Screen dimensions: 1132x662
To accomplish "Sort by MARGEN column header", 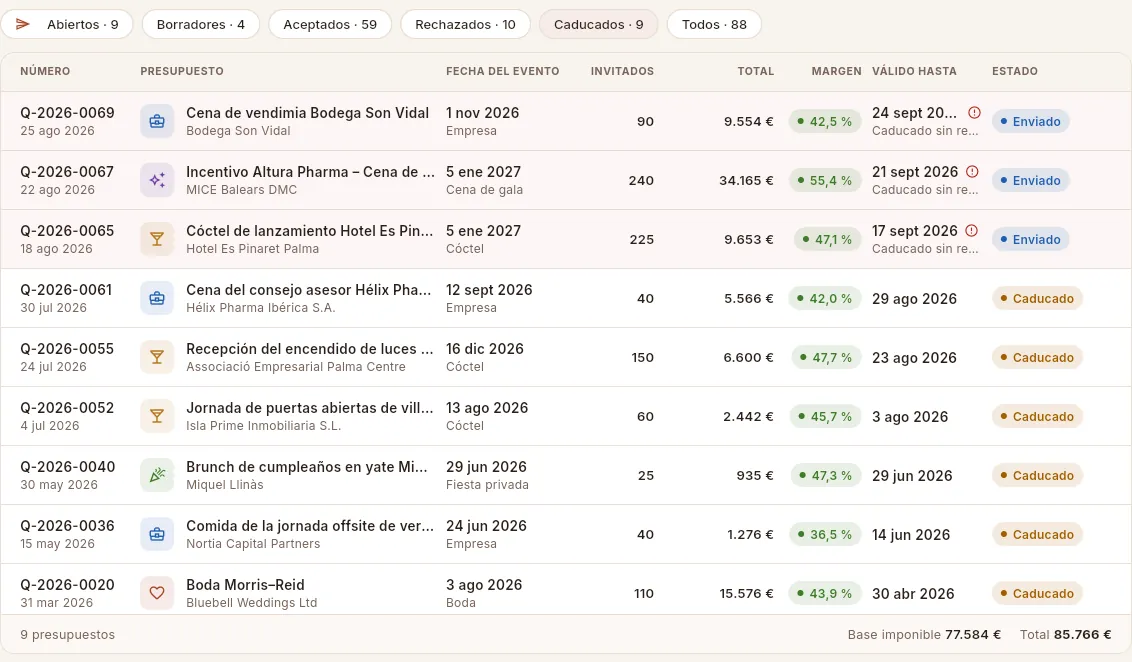I will [836, 71].
